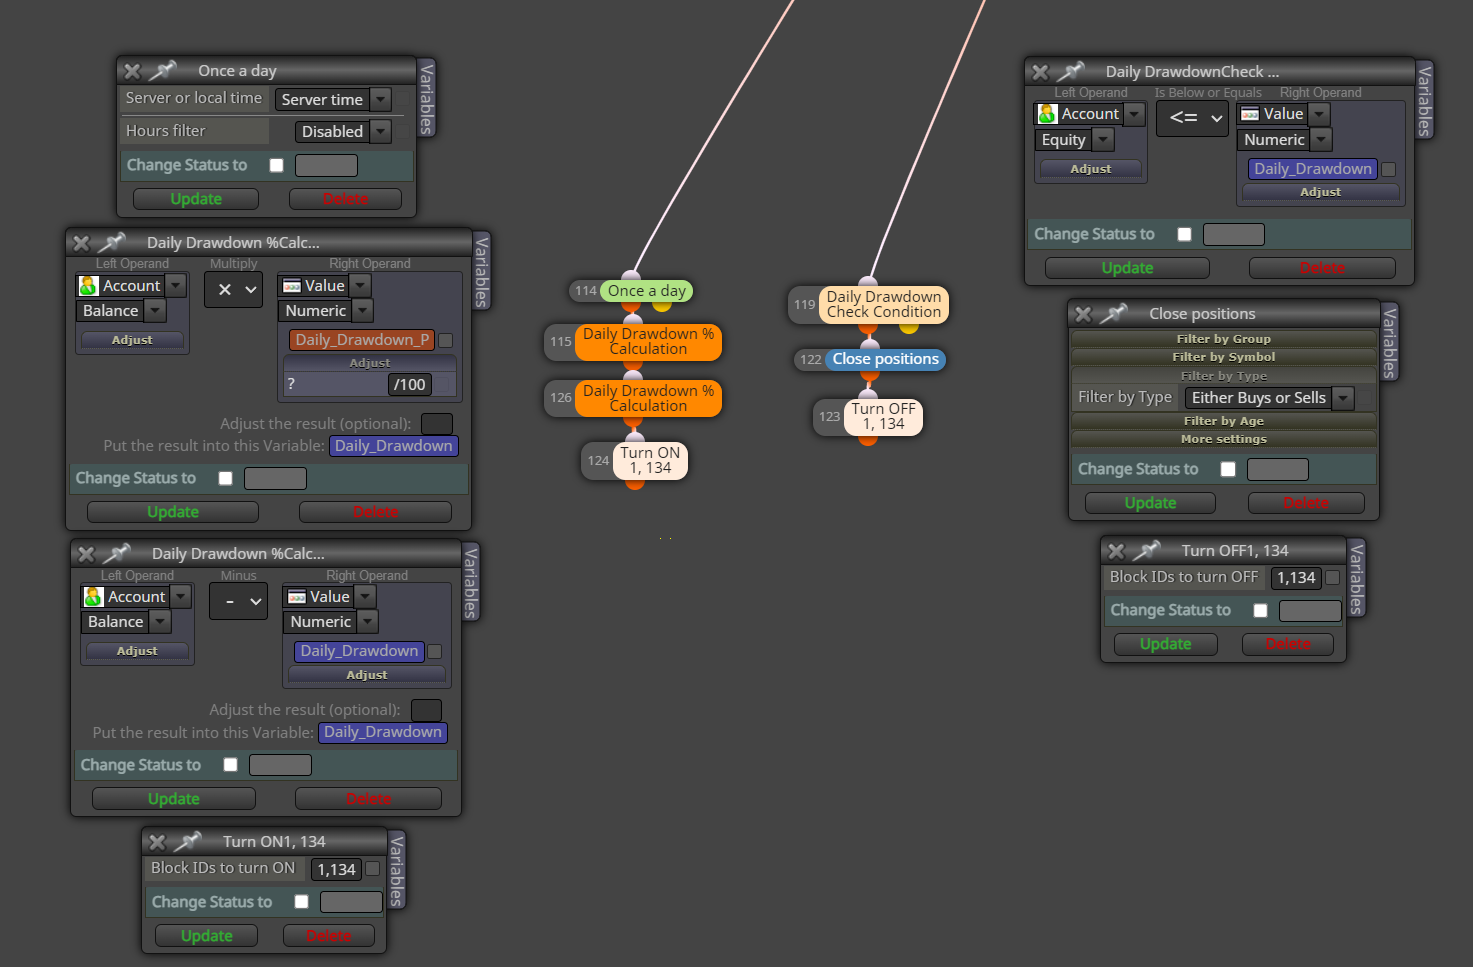Screen dimensions: 1473x967
Task: Open Variables tab of Once a day panel
Action: point(427,98)
